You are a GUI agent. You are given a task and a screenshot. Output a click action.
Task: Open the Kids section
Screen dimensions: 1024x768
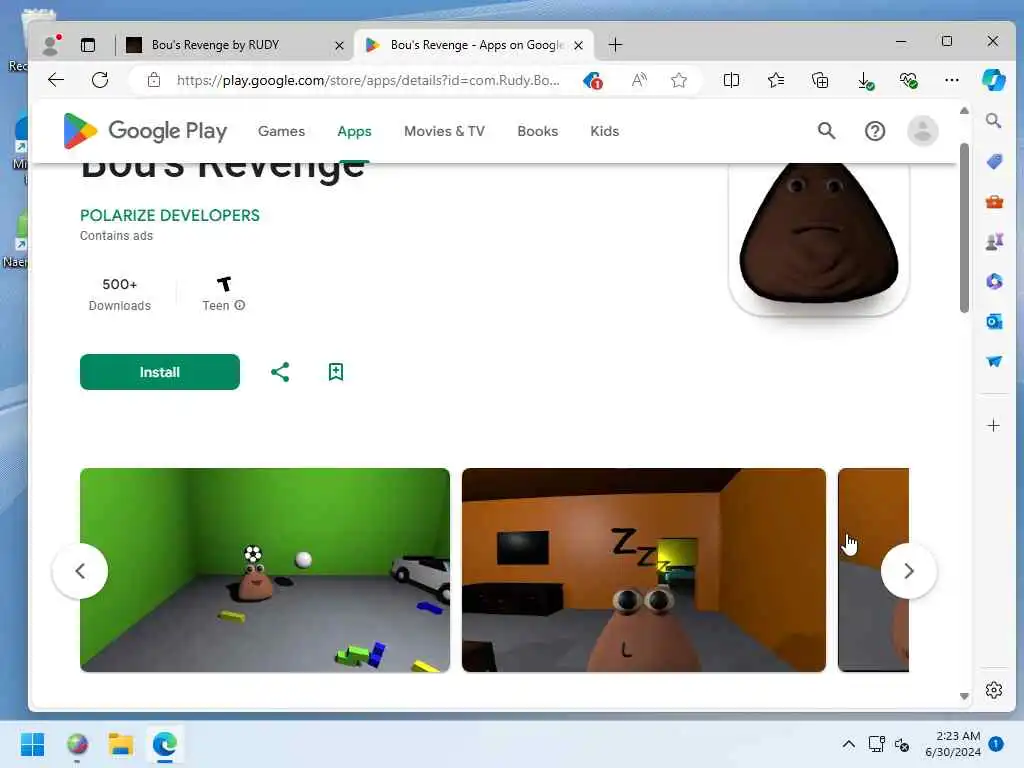coord(604,131)
